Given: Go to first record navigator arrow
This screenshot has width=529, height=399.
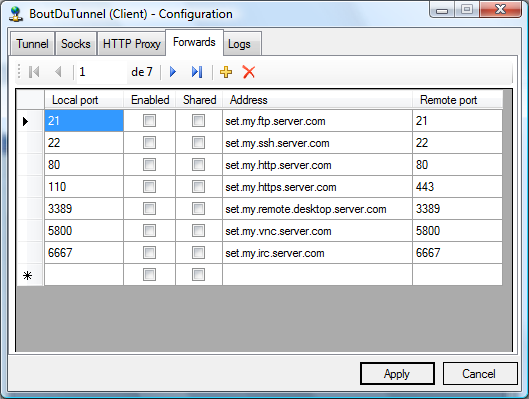Looking at the screenshot, I should click(x=34, y=72).
